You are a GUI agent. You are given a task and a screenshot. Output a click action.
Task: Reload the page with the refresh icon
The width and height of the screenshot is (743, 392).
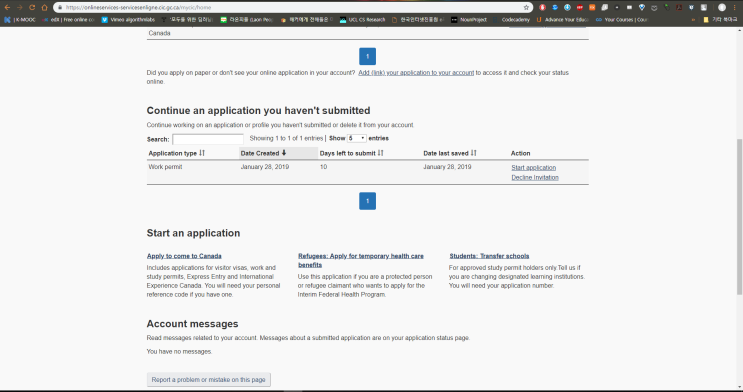32,7
